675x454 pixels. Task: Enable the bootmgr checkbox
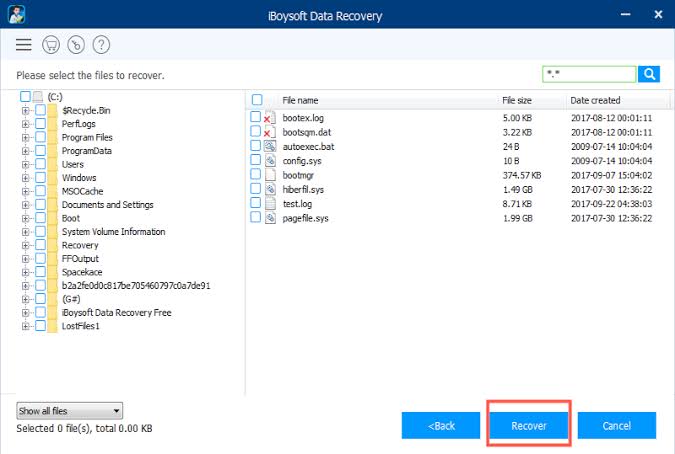255,174
